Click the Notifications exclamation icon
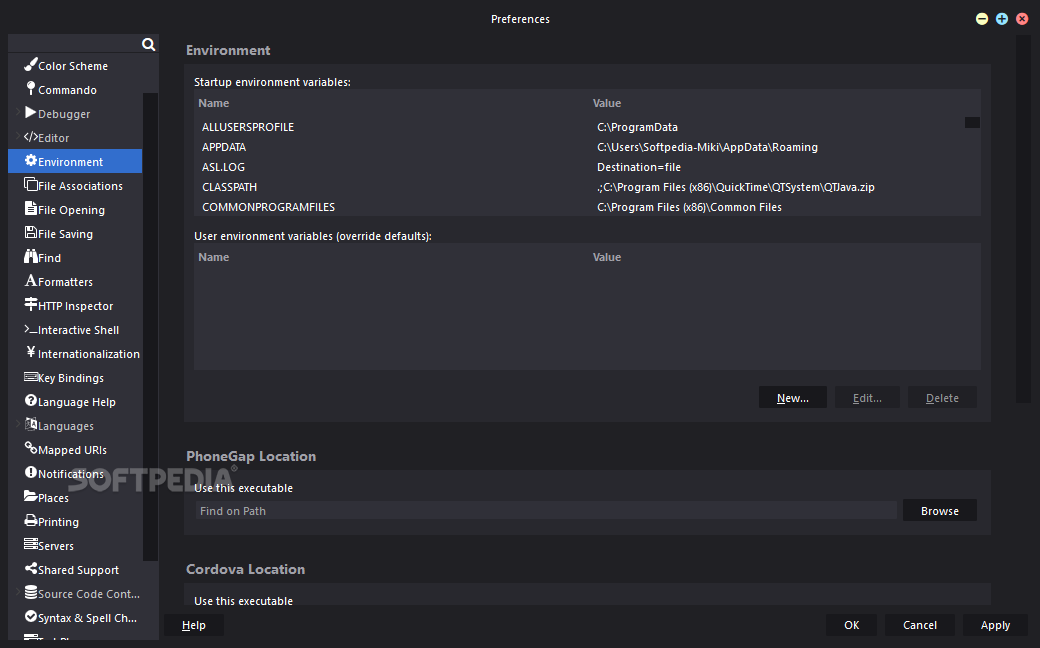The image size is (1040, 648). (x=31, y=472)
